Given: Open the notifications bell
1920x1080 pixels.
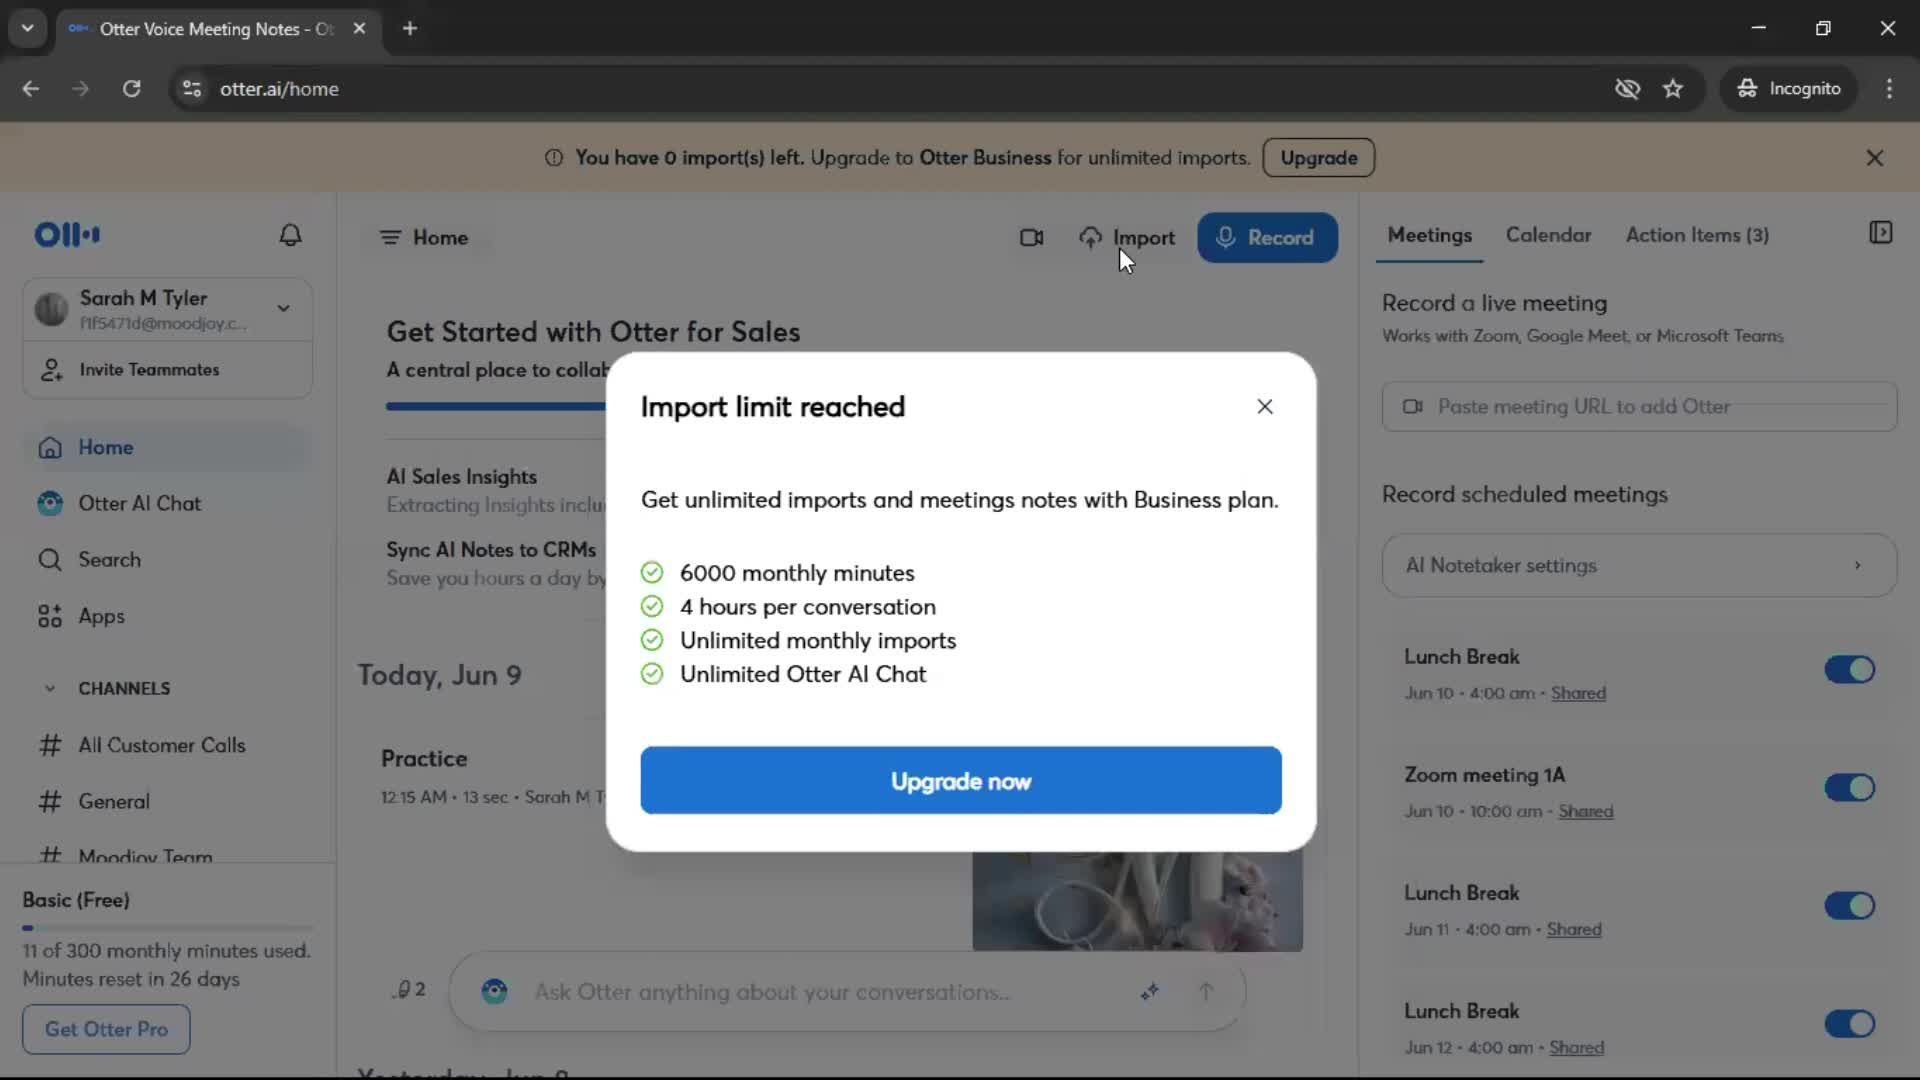Looking at the screenshot, I should (290, 235).
